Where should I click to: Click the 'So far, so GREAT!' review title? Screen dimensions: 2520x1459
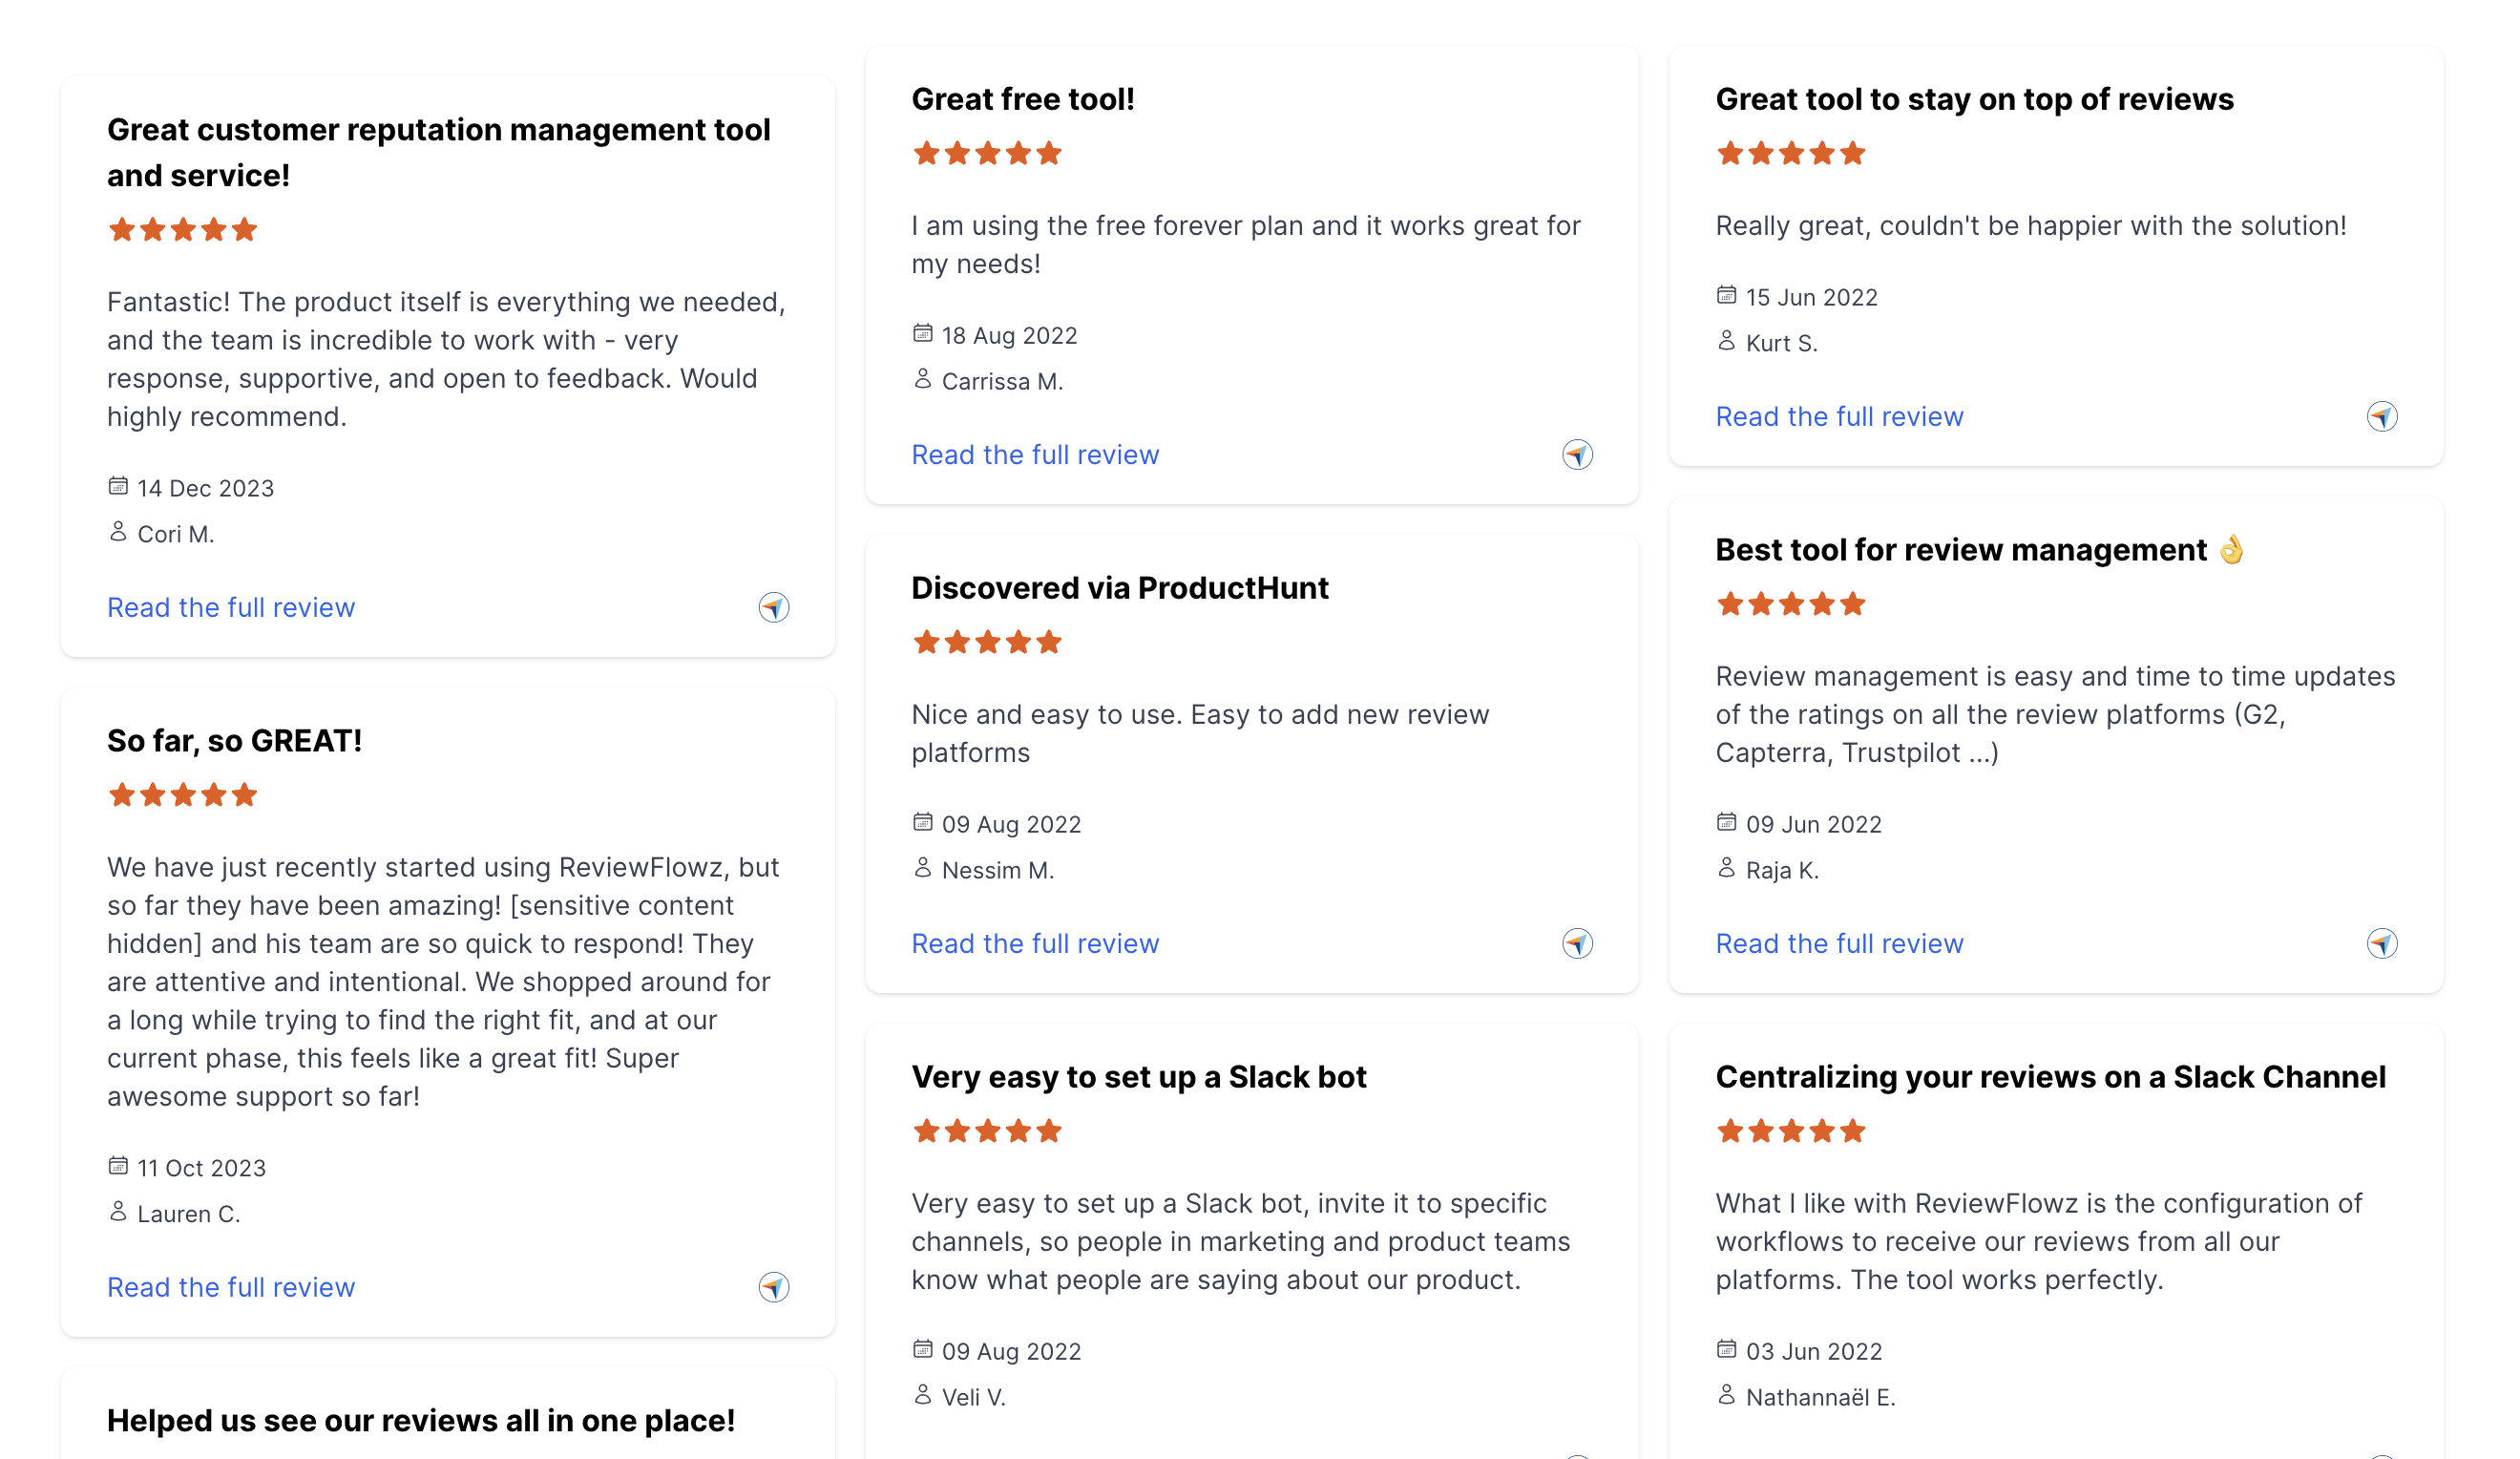tap(234, 740)
